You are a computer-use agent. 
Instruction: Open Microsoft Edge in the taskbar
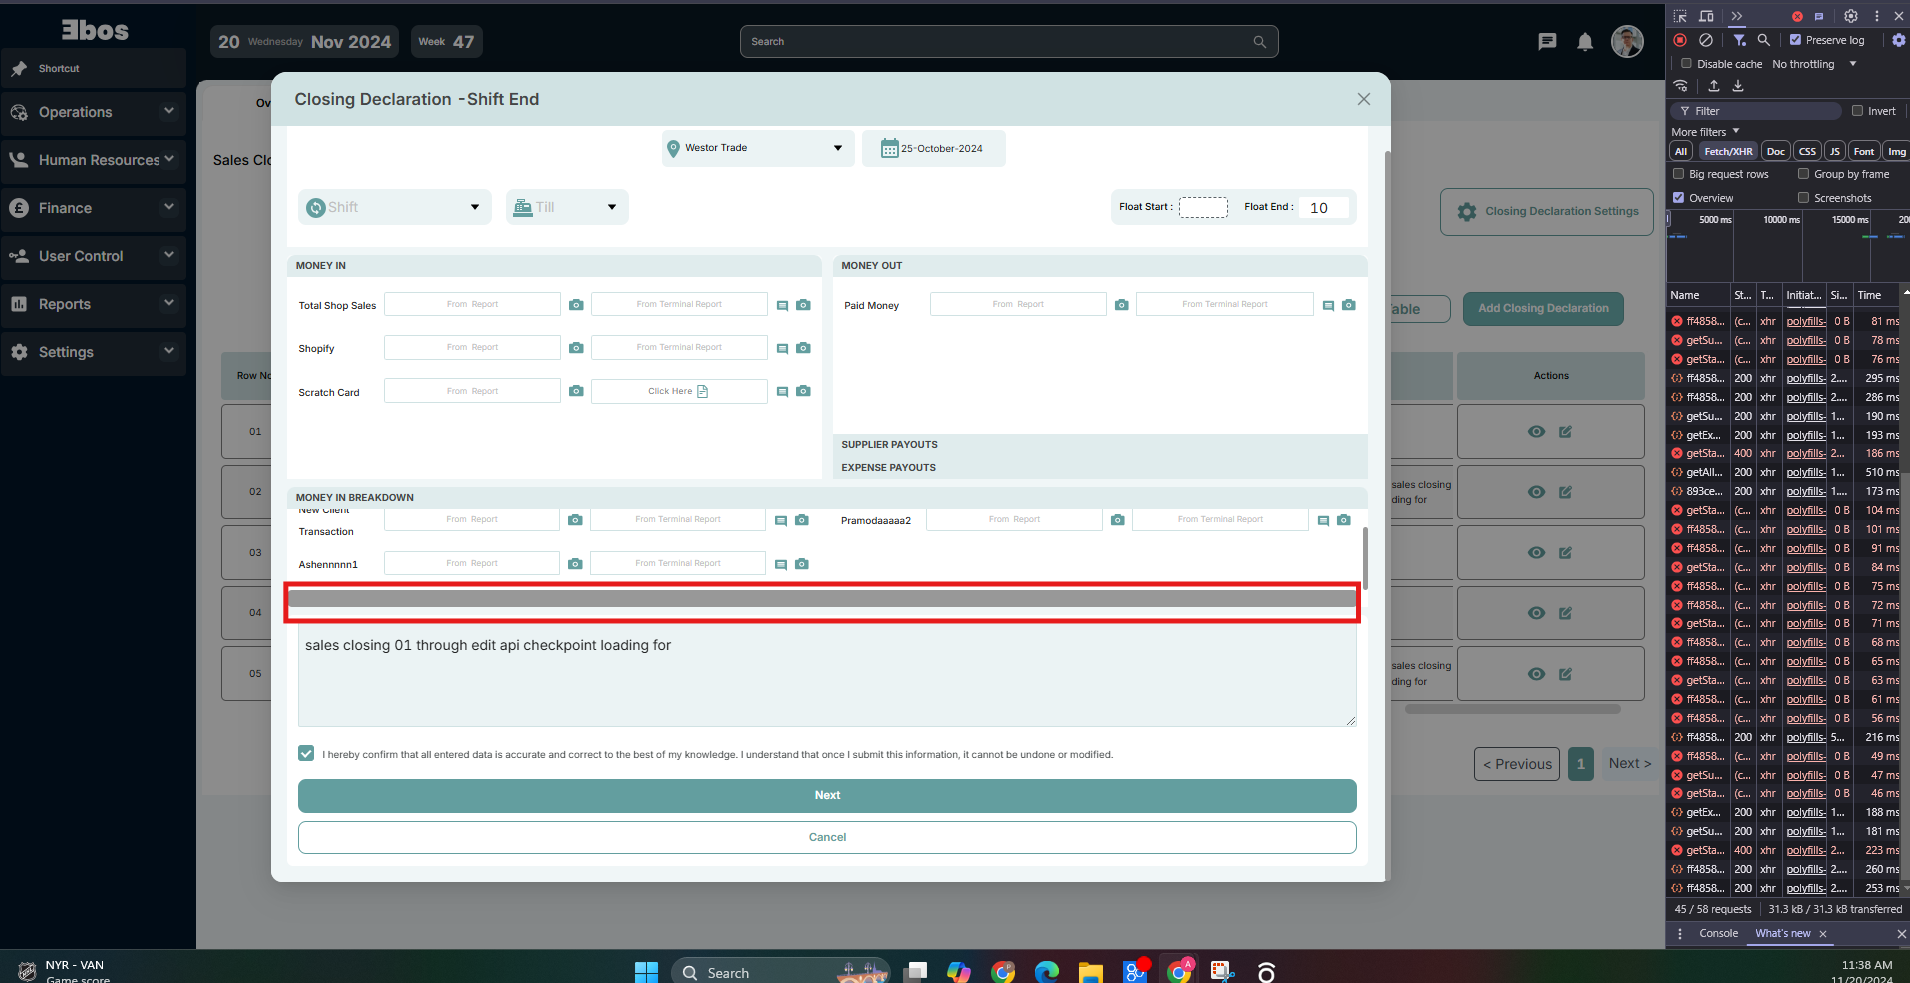(1046, 972)
